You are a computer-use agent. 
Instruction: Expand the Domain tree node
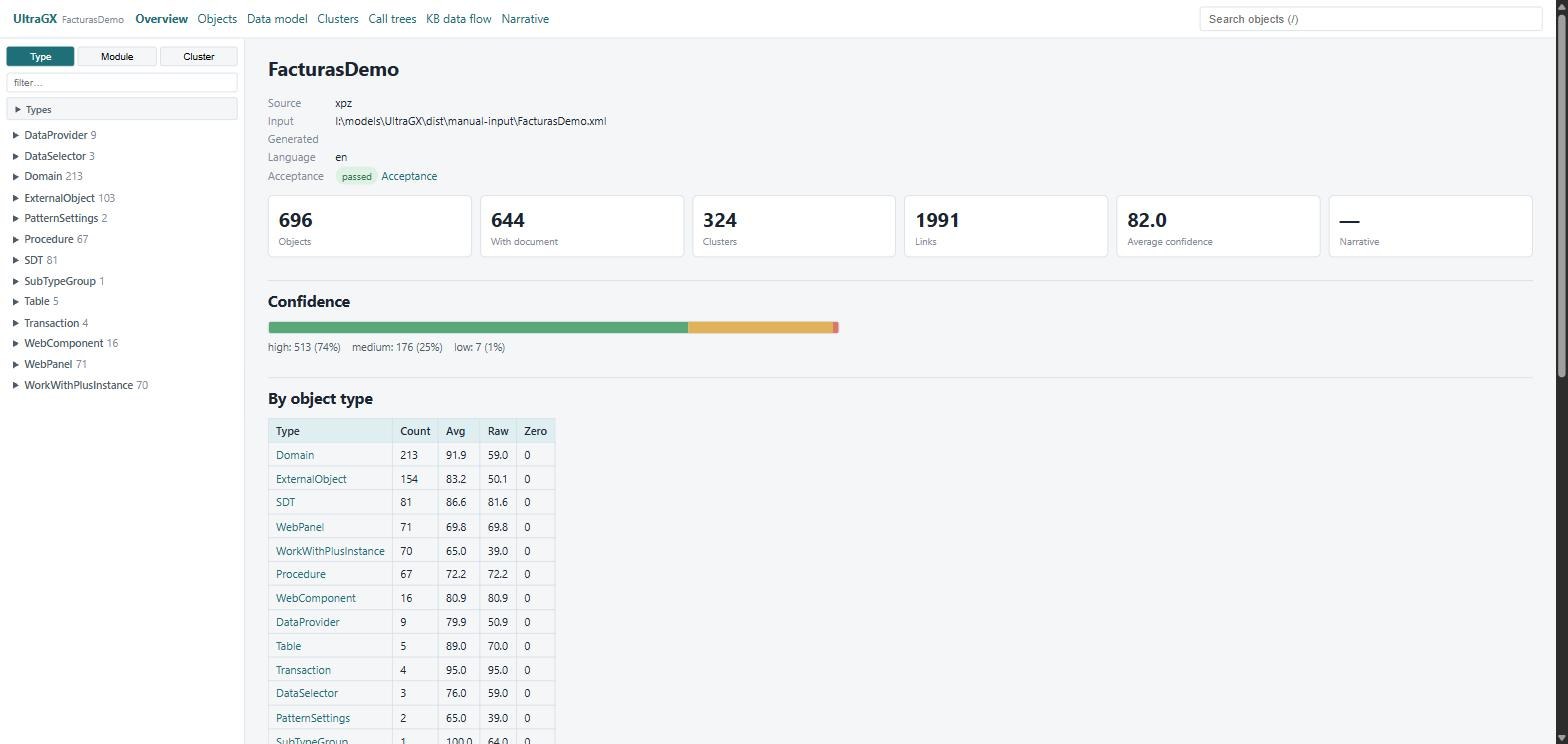[16, 176]
